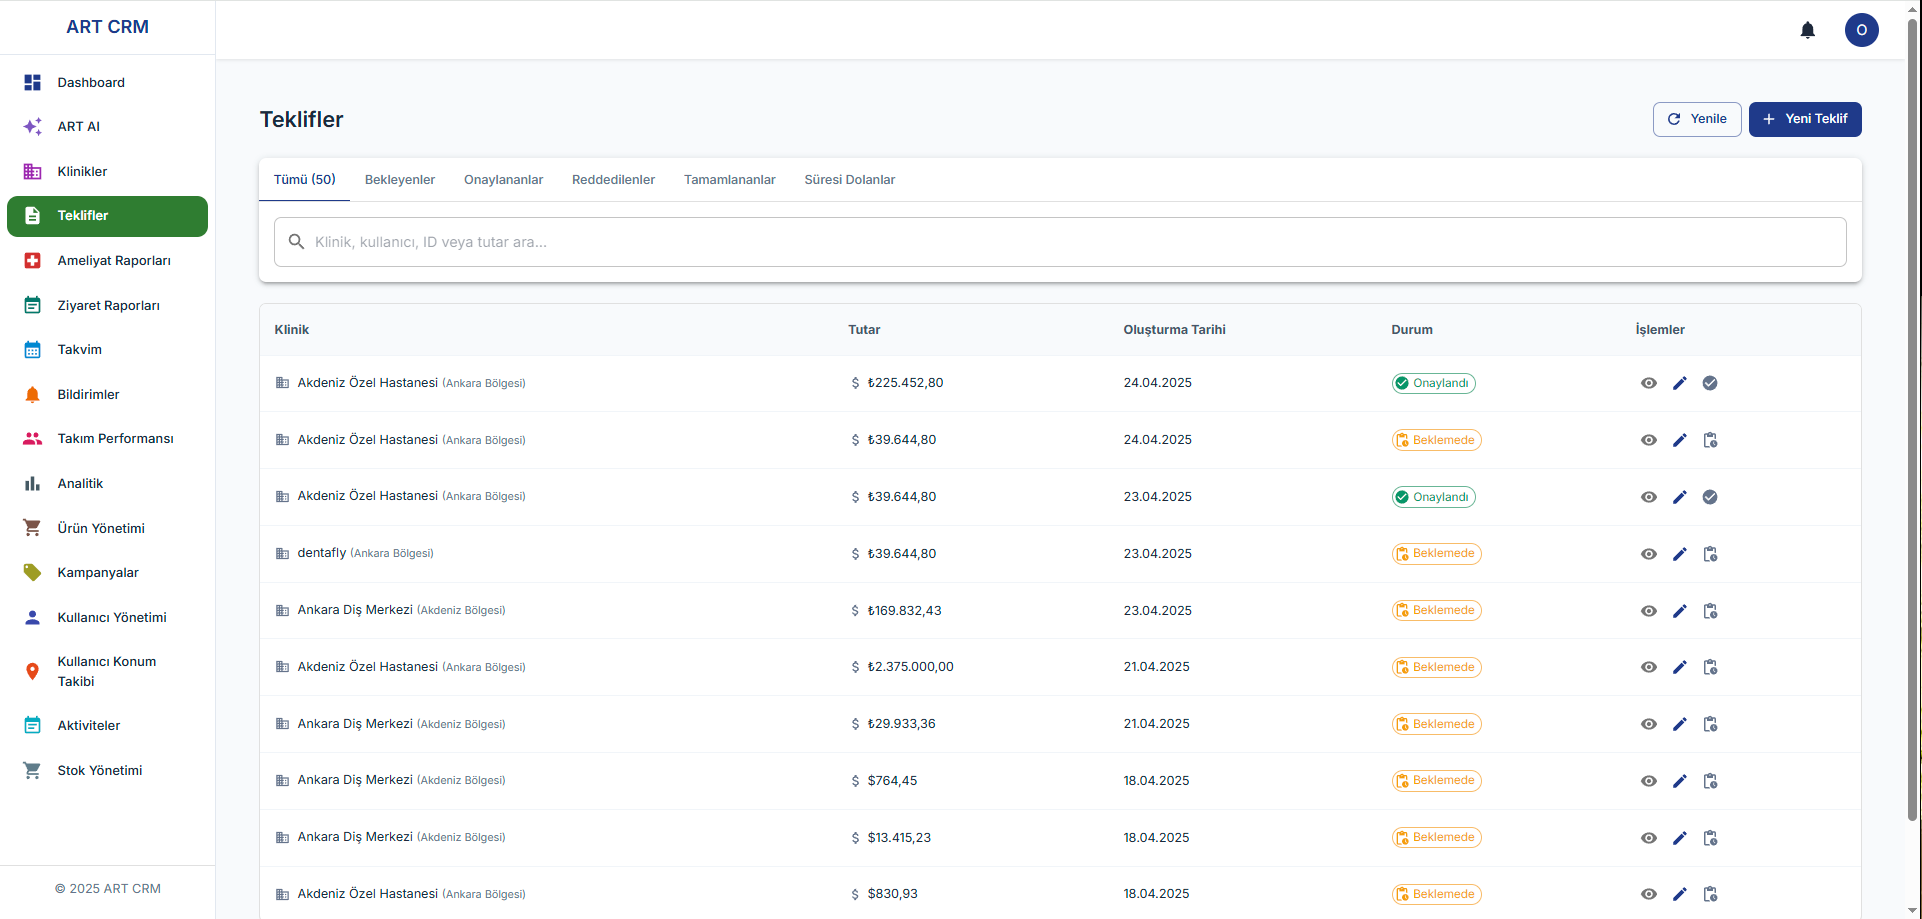1922x919 pixels.
Task: Edit the dentafly offer with the pencil icon
Action: click(x=1679, y=554)
